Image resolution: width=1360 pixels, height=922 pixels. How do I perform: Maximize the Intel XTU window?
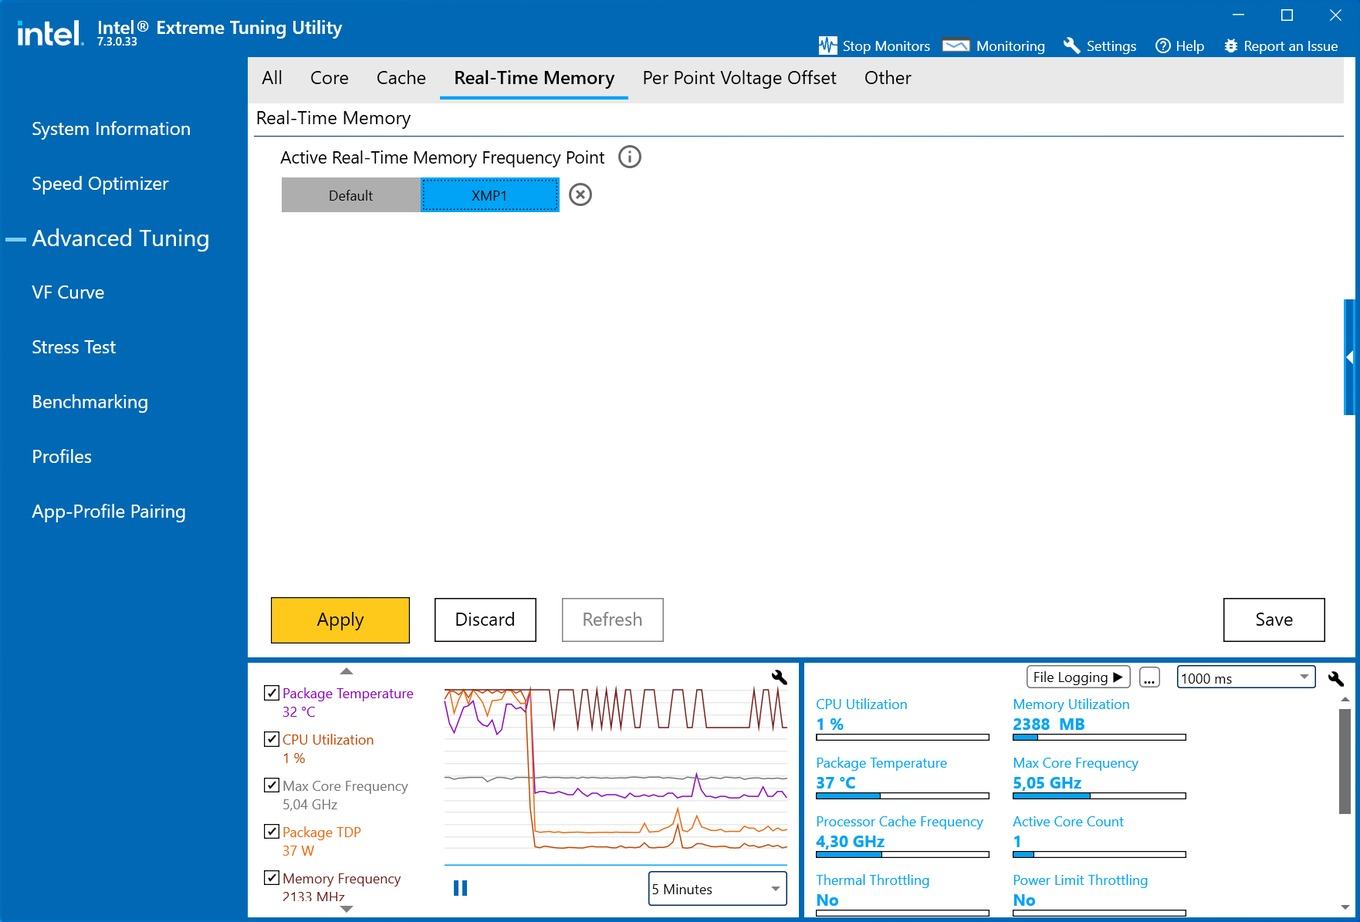[1287, 15]
